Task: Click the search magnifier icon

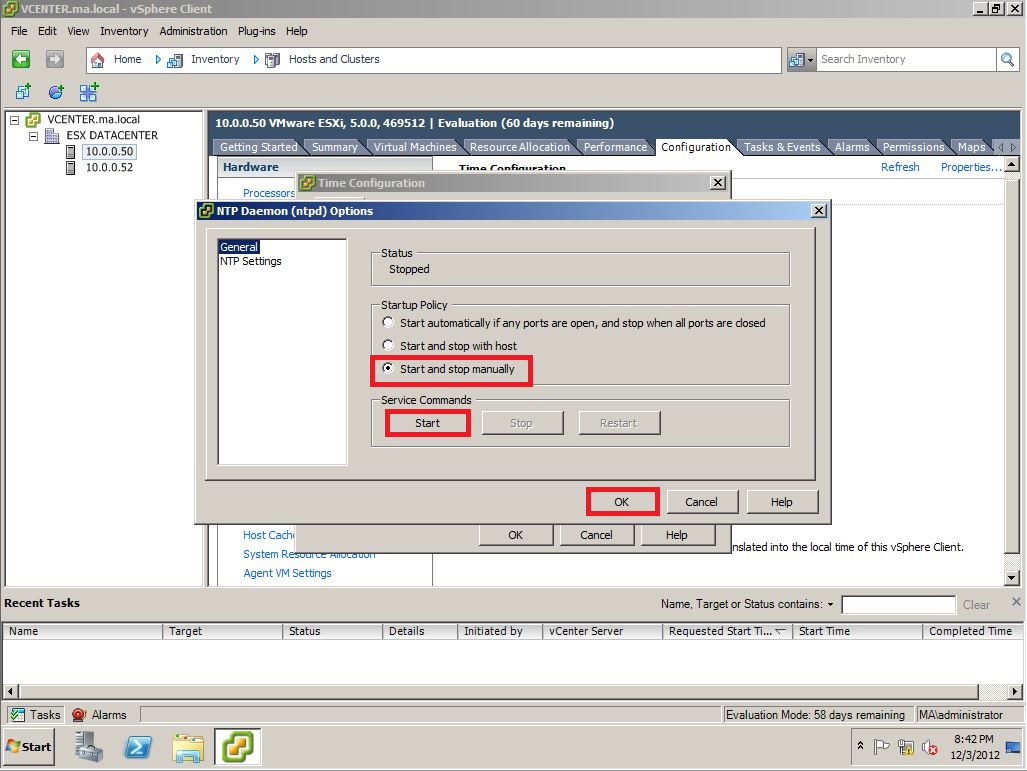Action: [x=1007, y=60]
